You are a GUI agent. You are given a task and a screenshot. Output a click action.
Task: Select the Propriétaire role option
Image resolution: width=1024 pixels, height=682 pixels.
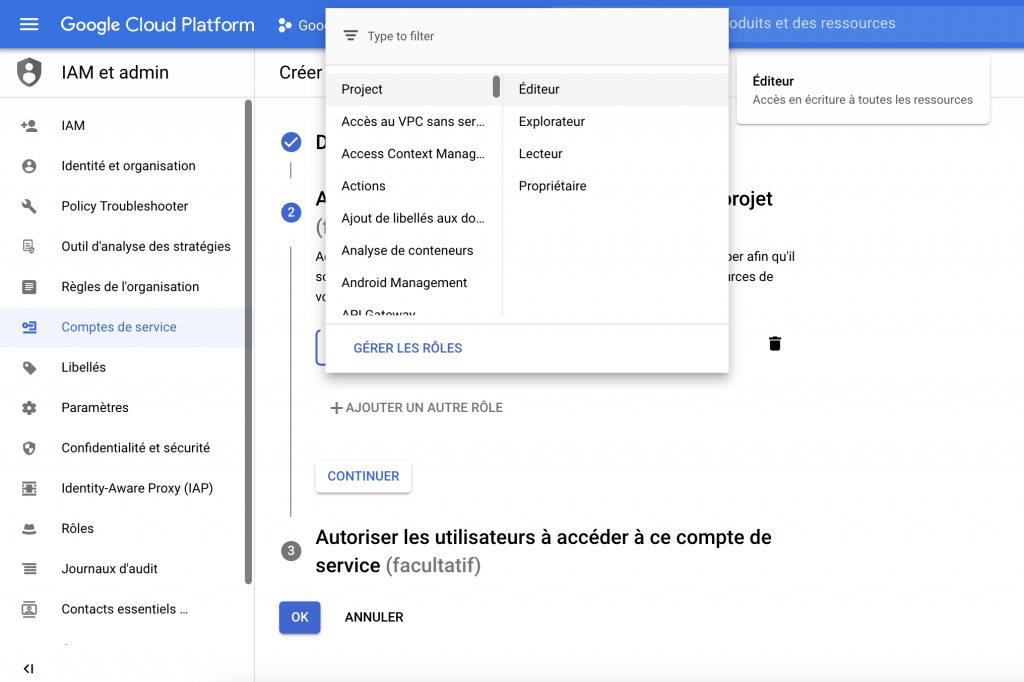click(x=552, y=186)
